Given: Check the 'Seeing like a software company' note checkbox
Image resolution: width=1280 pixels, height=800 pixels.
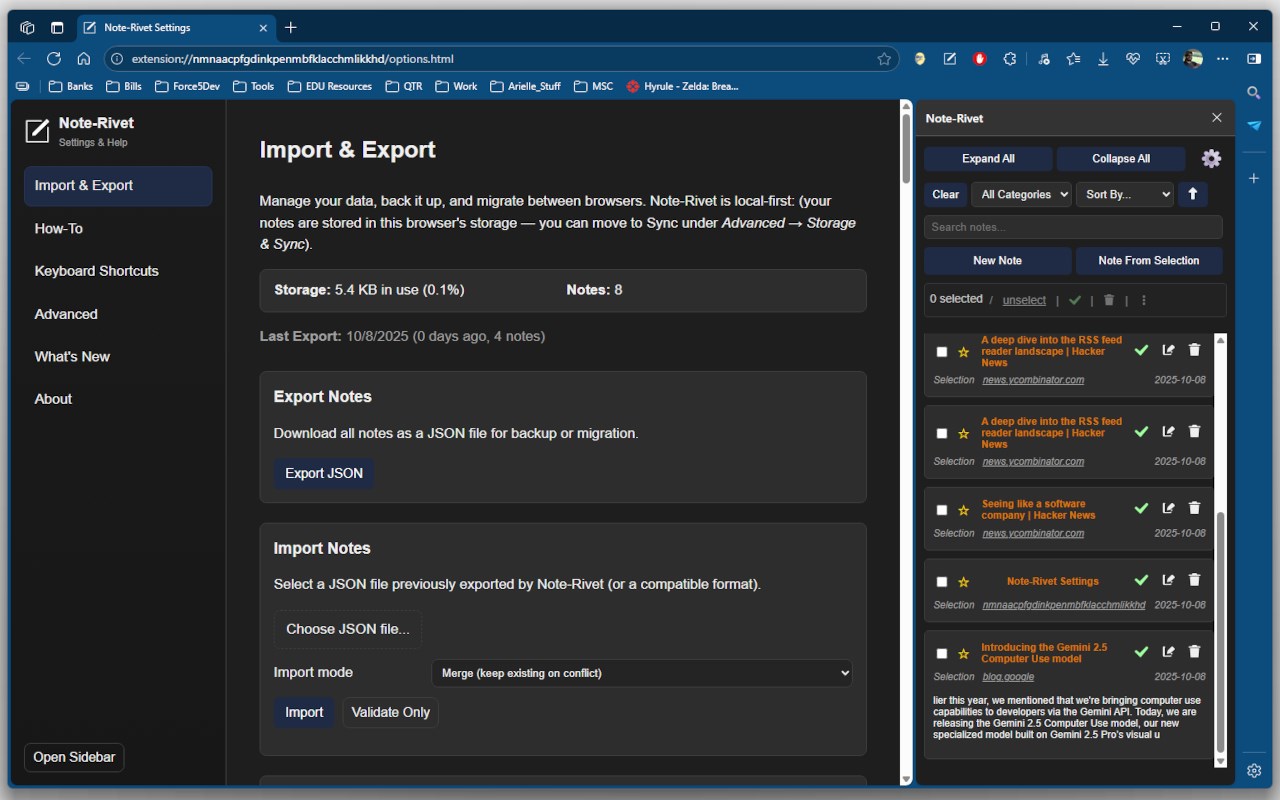Looking at the screenshot, I should (x=942, y=510).
